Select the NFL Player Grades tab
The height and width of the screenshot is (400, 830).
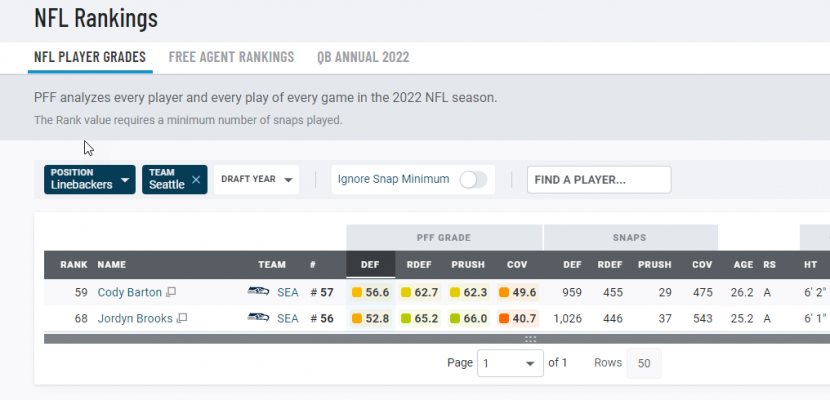tap(90, 57)
